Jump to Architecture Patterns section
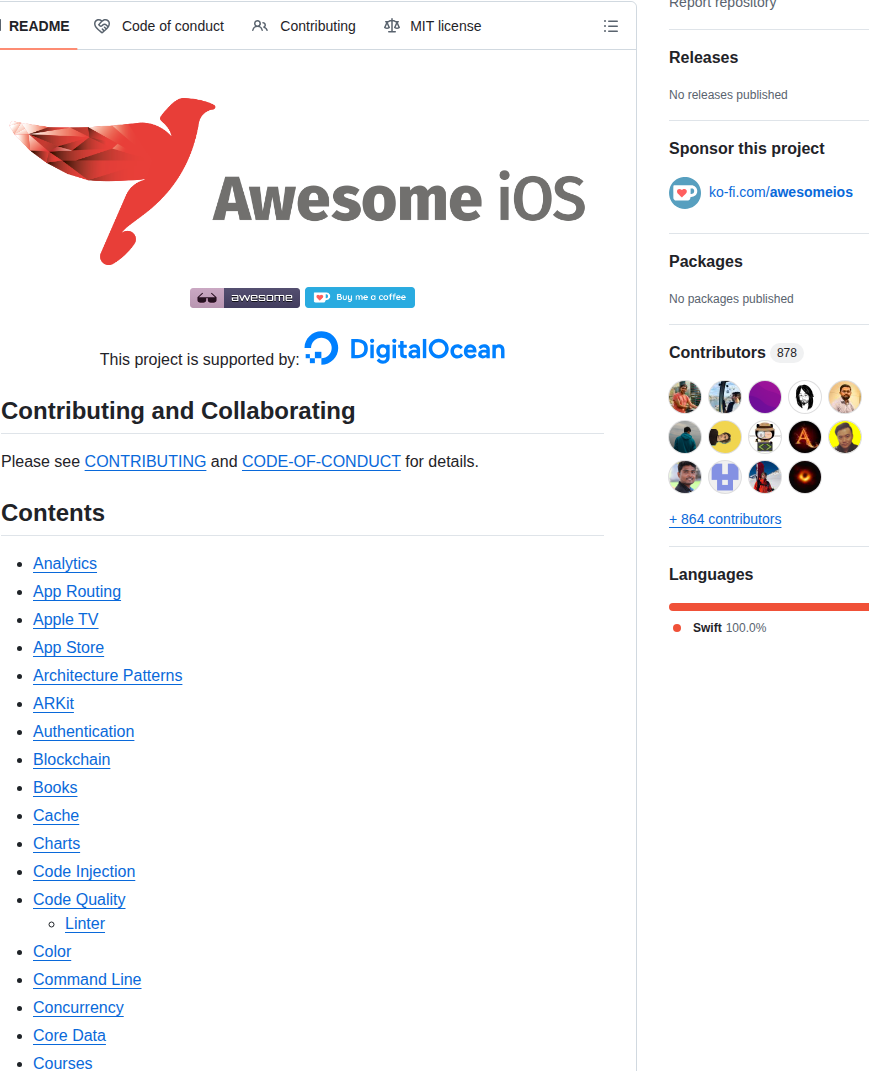Viewport: 869px width, 1071px height. click(108, 676)
